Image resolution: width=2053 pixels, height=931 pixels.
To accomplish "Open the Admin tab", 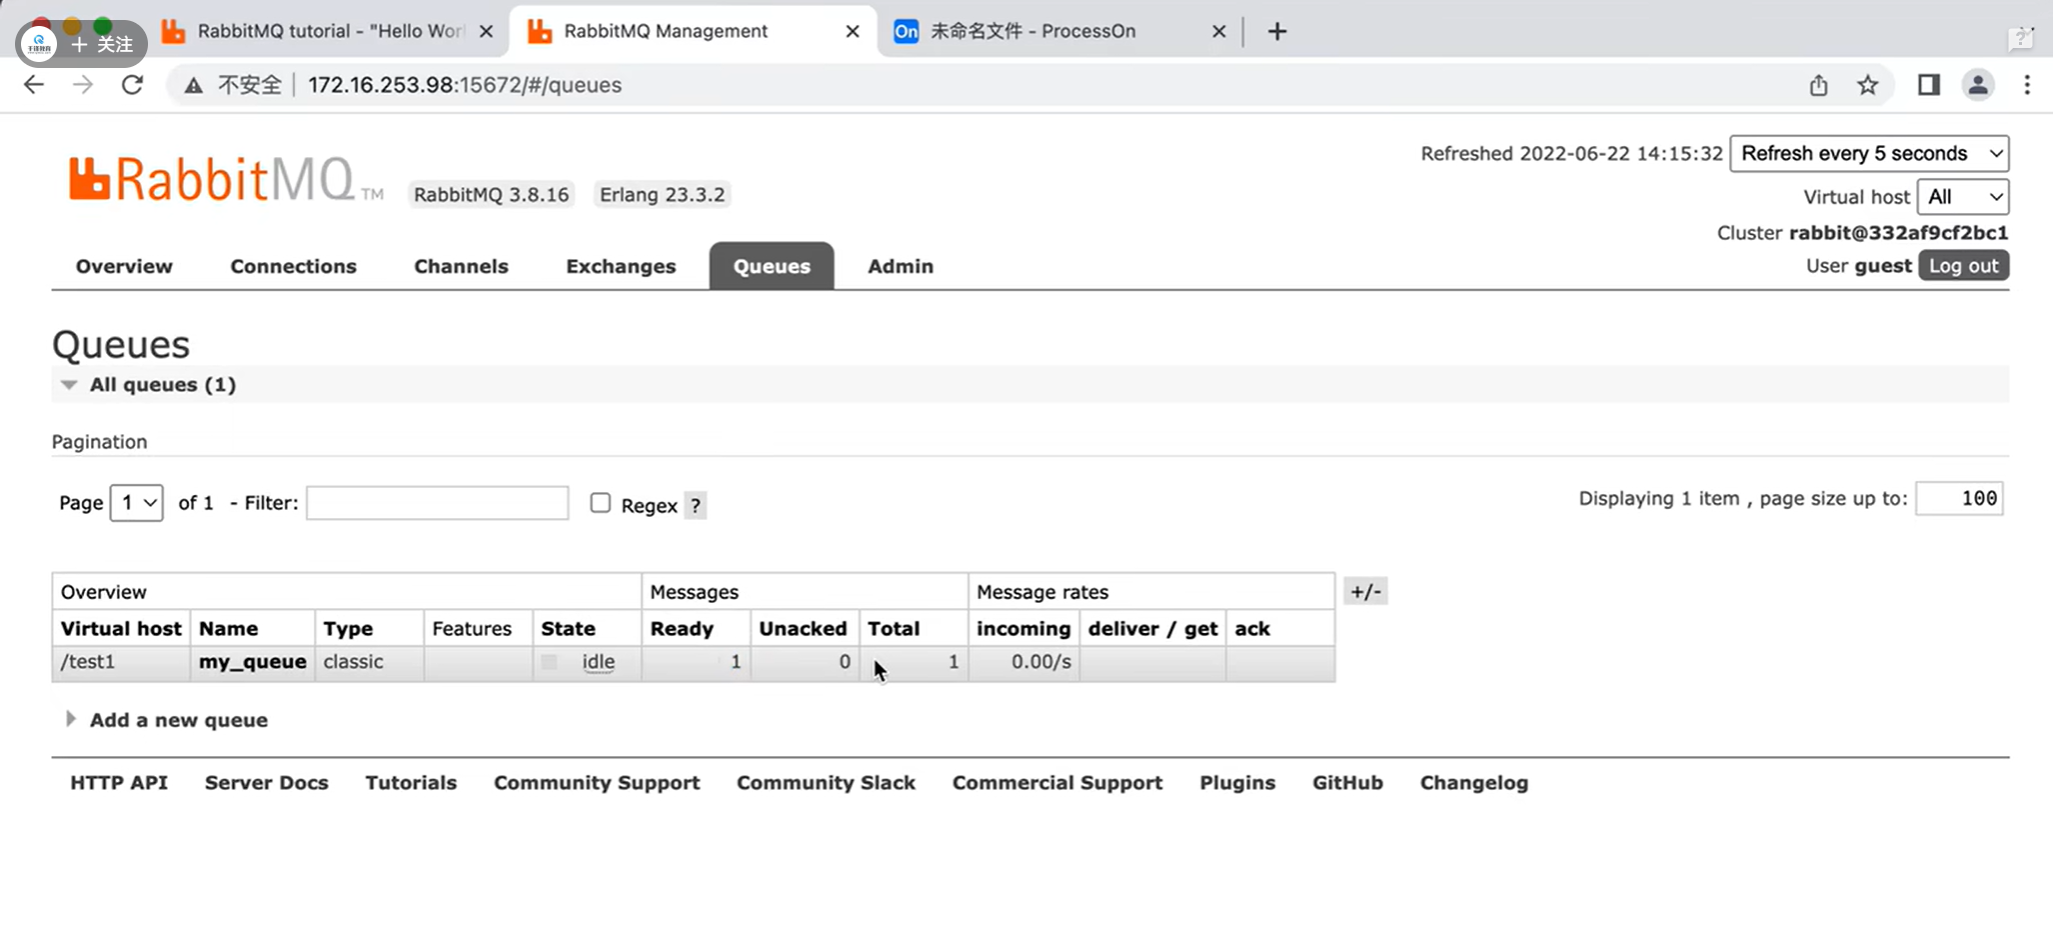I will [x=900, y=266].
